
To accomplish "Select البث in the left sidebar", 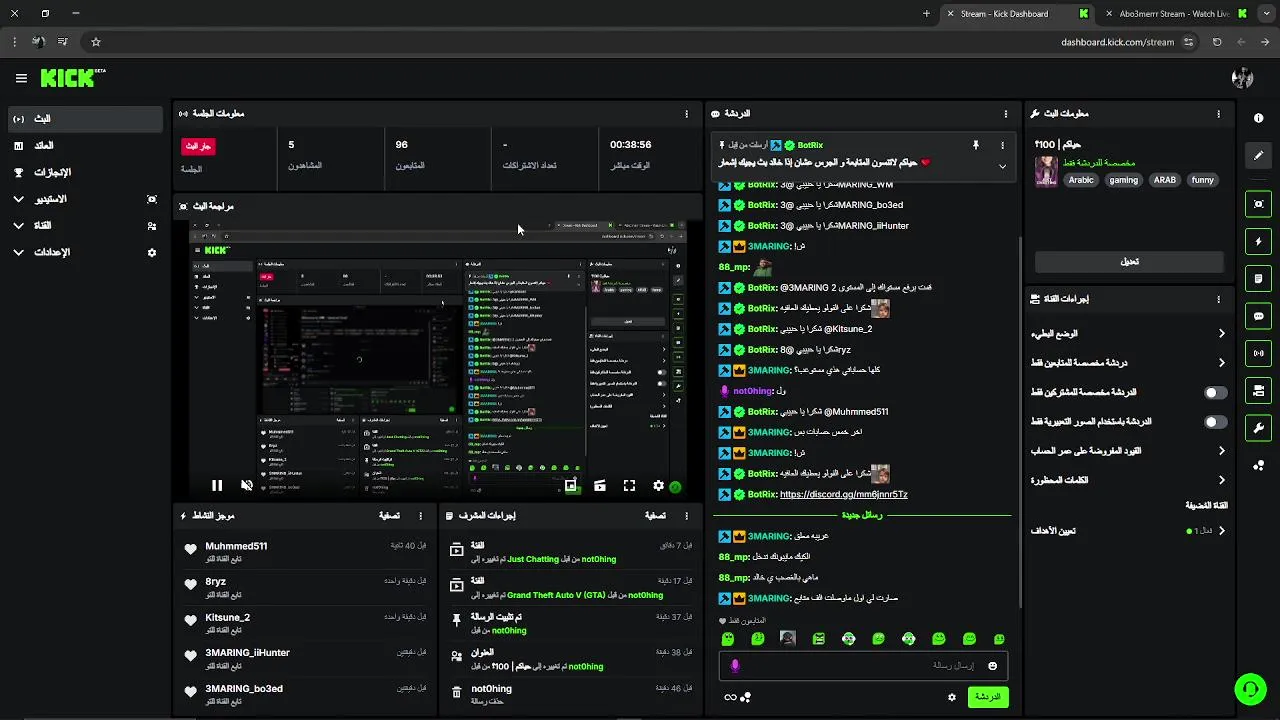I will pyautogui.click(x=83, y=119).
